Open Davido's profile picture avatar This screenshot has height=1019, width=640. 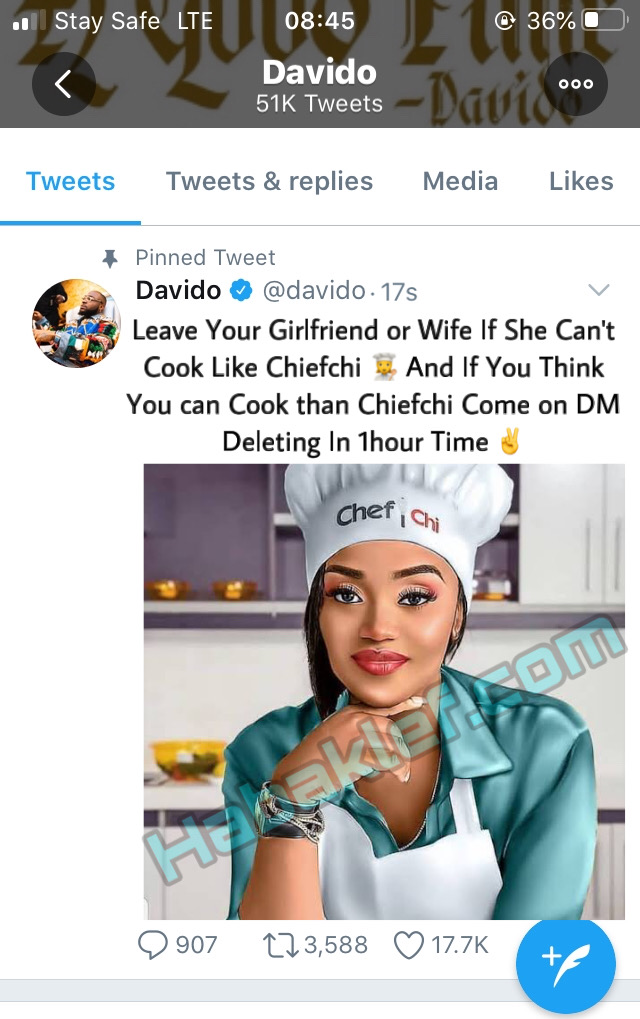coord(77,323)
